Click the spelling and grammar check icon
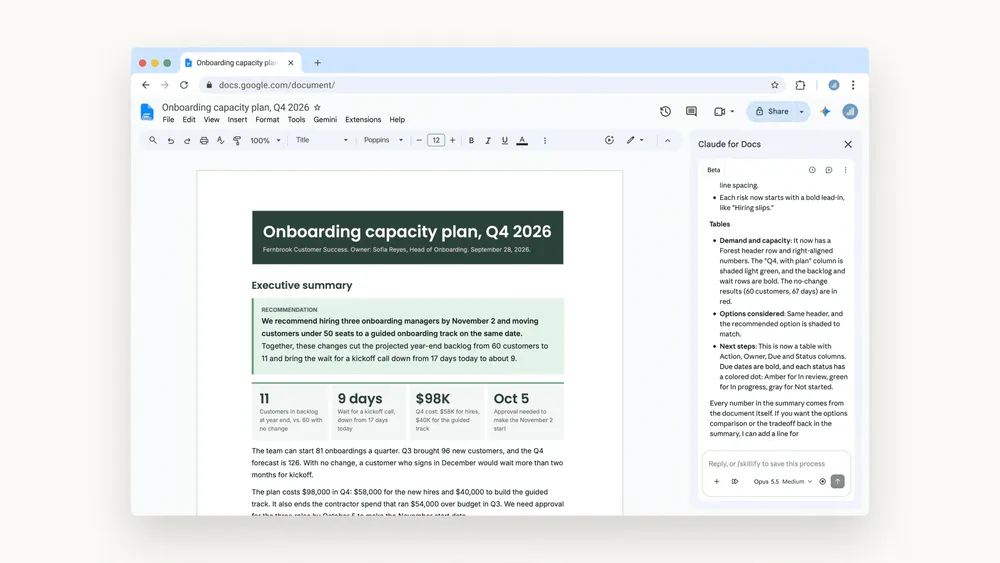This screenshot has height=563, width=1000. (221, 140)
